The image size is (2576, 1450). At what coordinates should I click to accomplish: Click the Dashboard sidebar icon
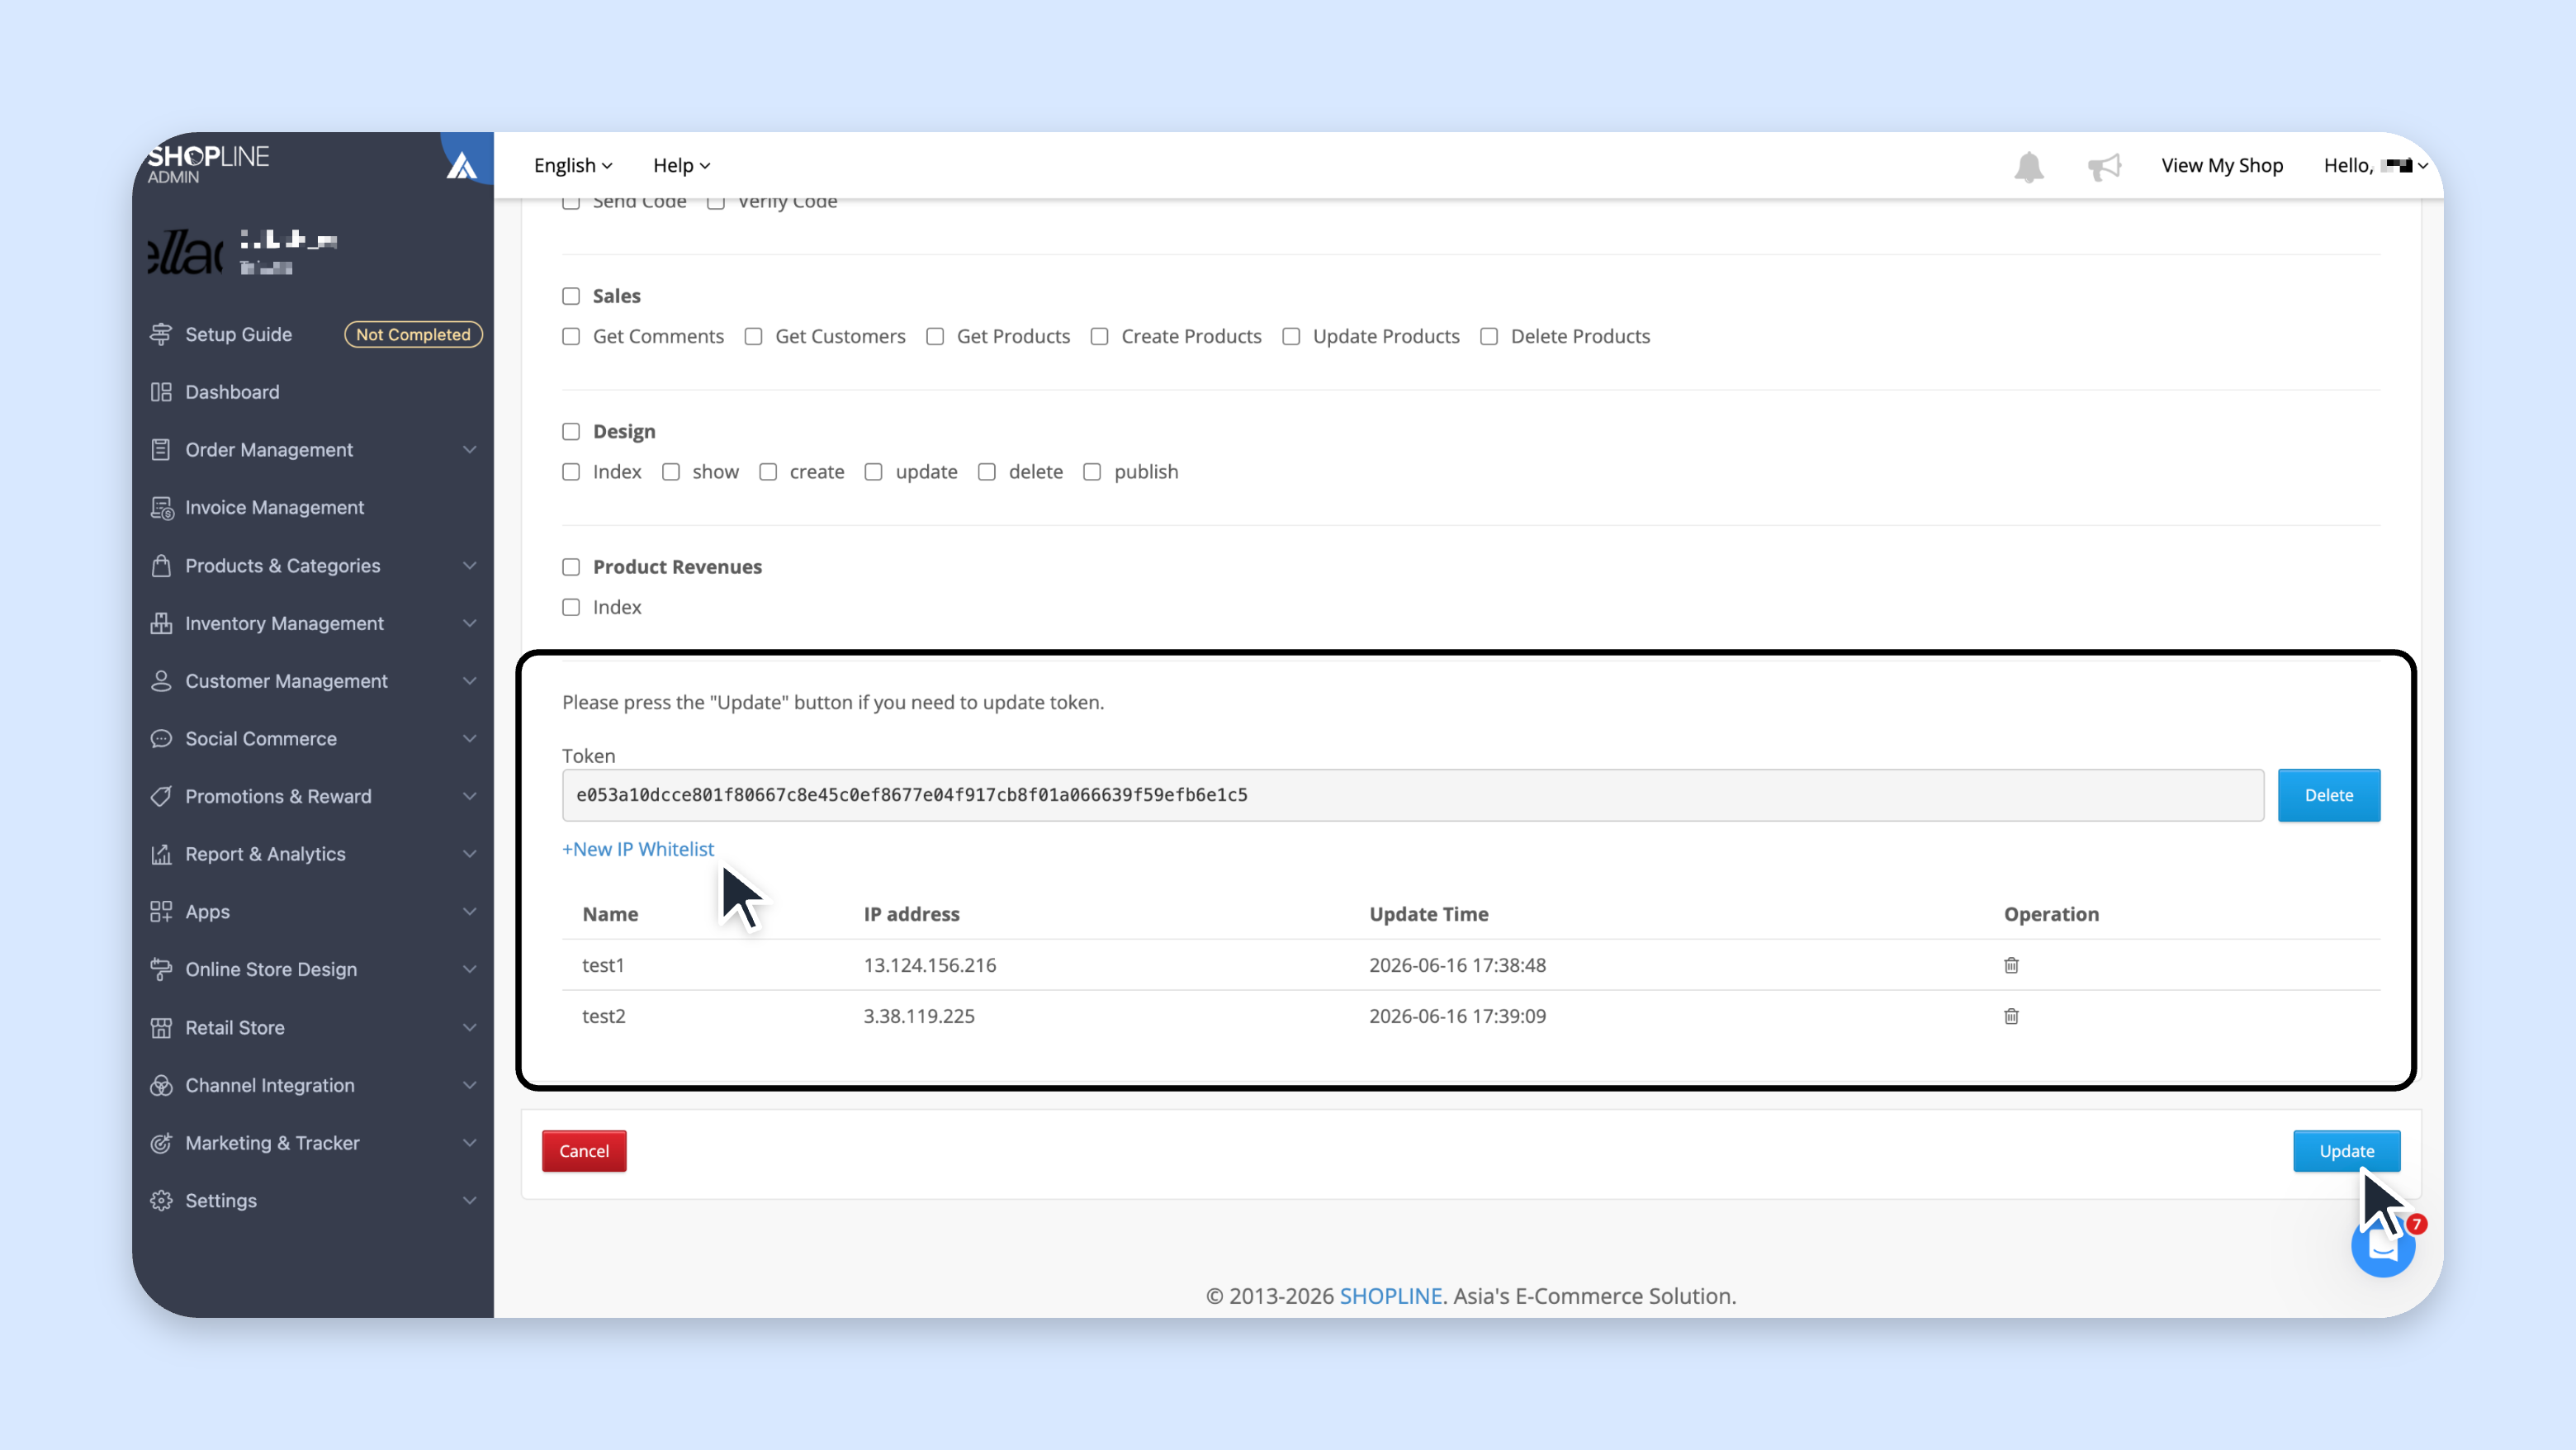point(160,392)
